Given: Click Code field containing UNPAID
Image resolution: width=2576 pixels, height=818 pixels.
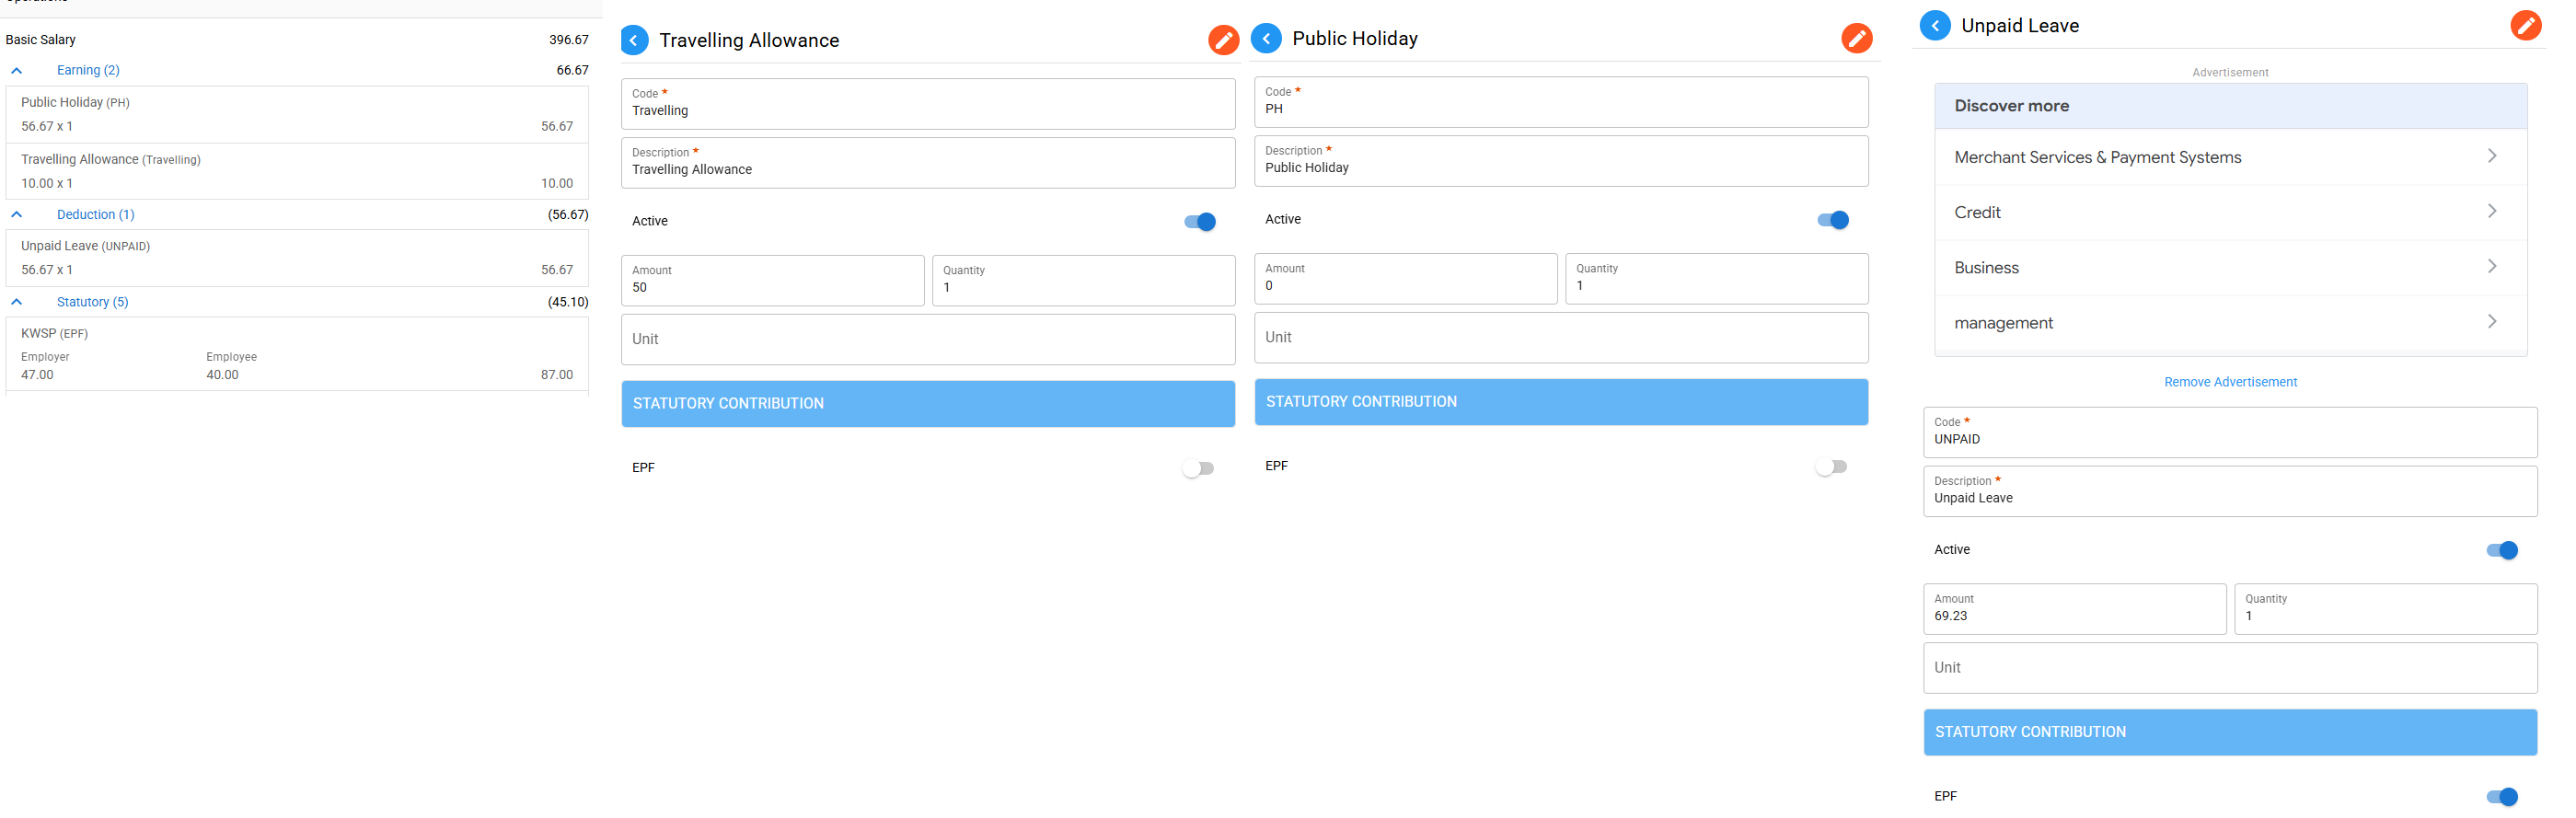Looking at the screenshot, I should click(x=2230, y=432).
